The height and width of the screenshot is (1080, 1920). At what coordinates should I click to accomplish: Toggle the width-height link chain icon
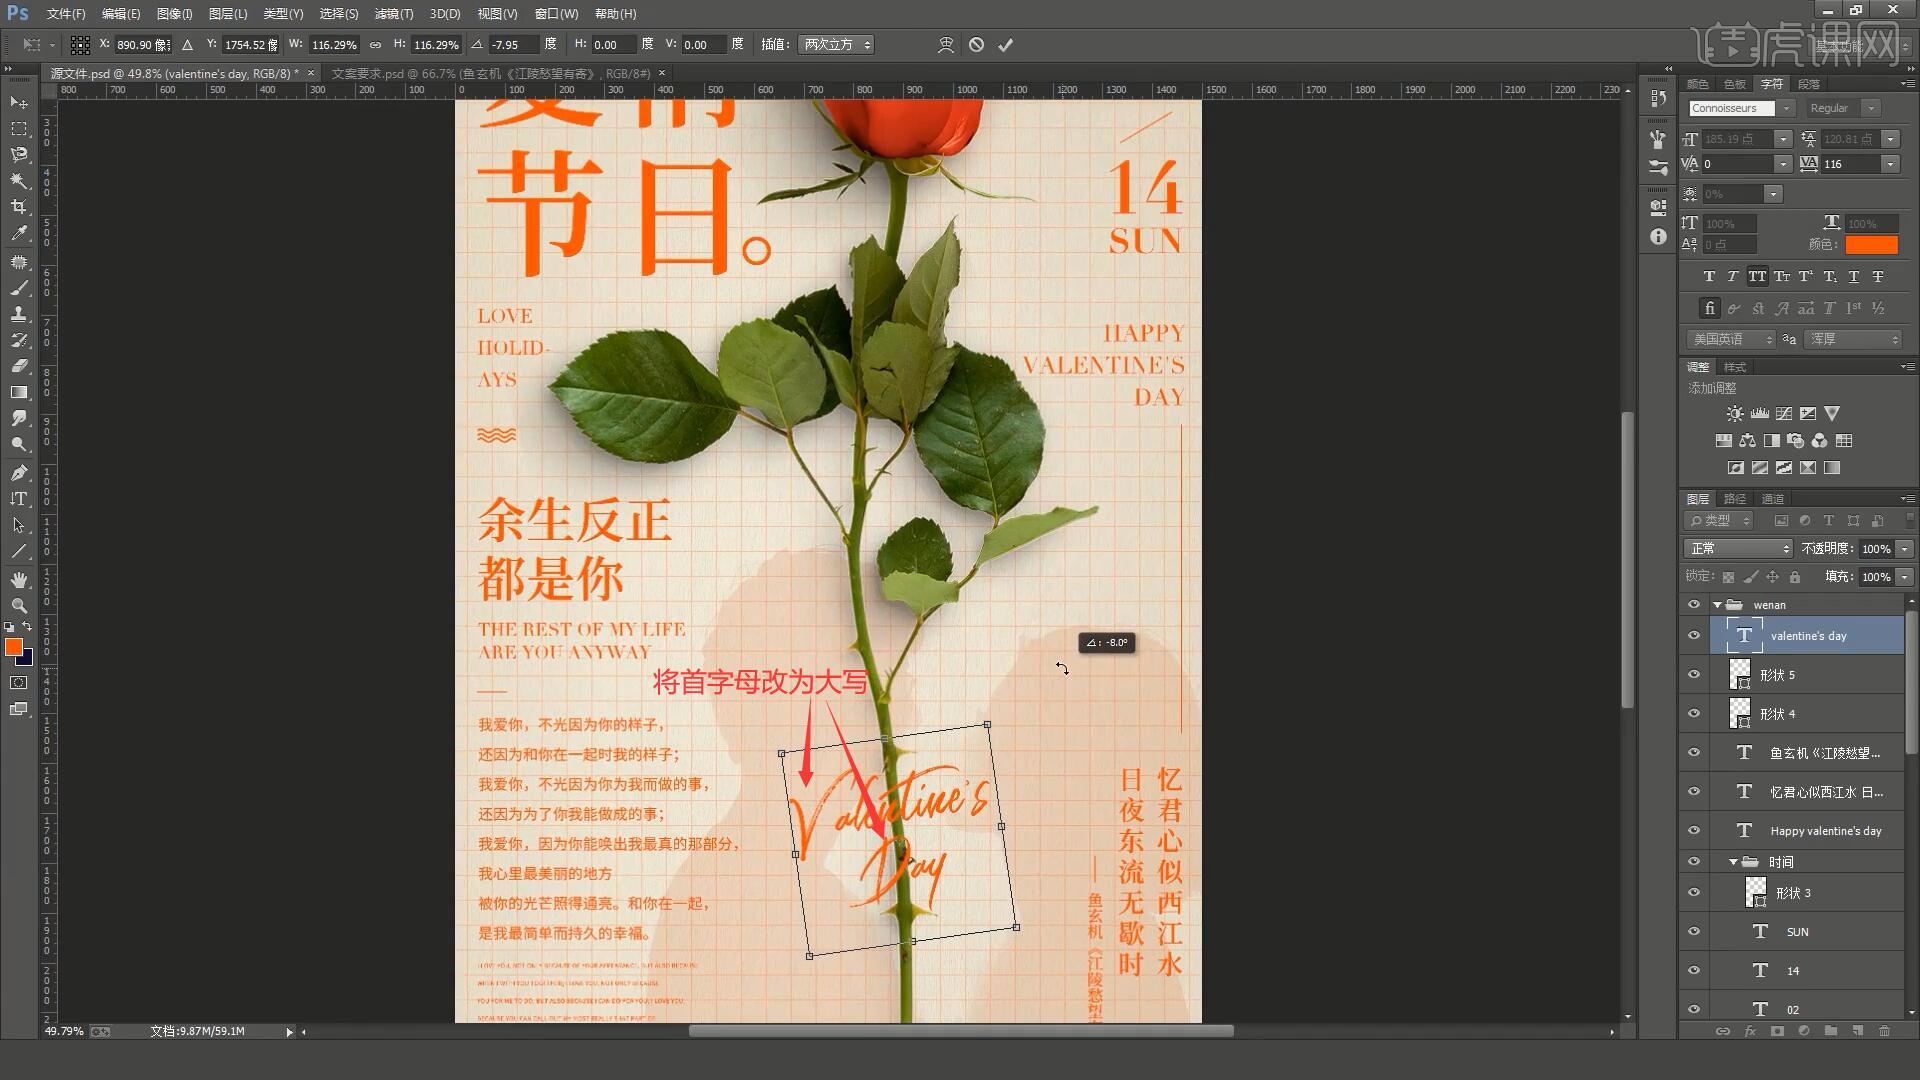[x=375, y=45]
